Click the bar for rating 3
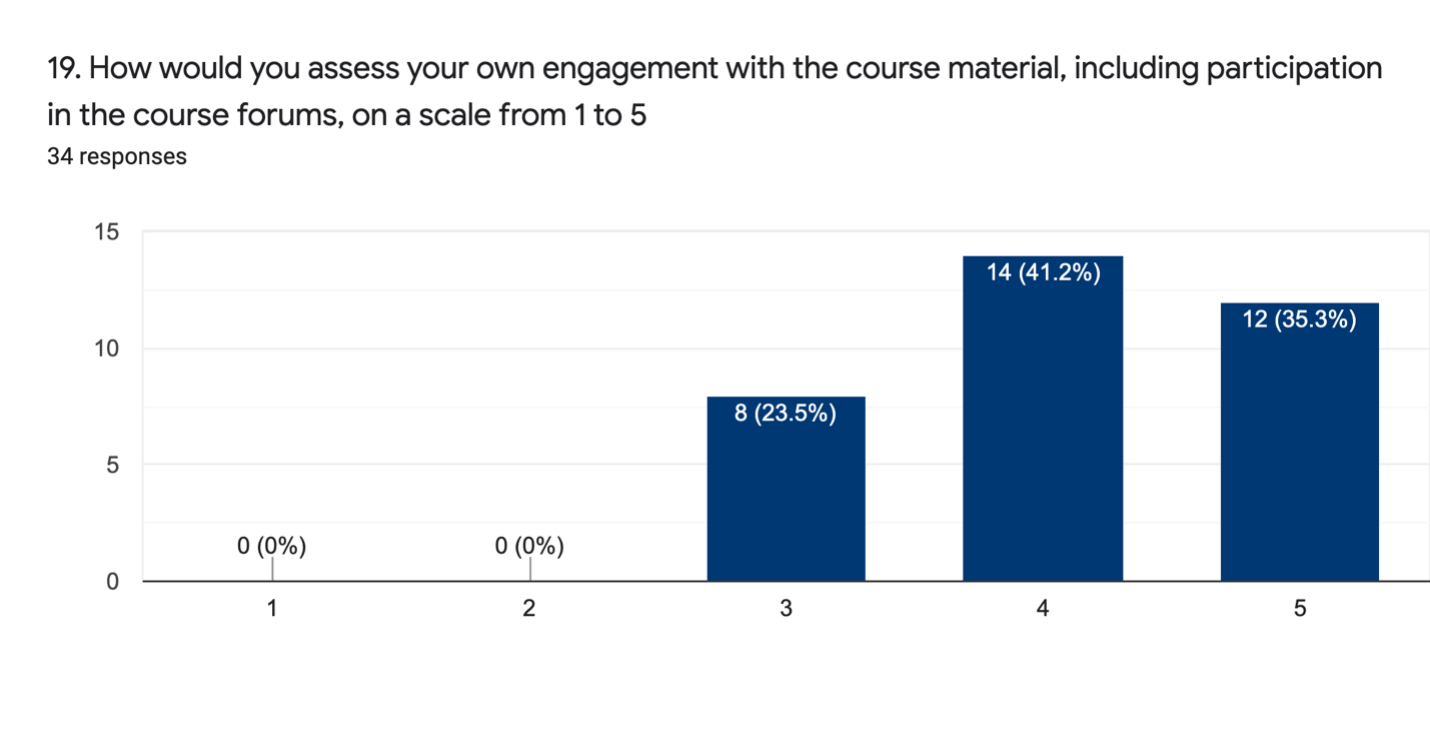This screenshot has height=730, width=1430. coord(786,500)
